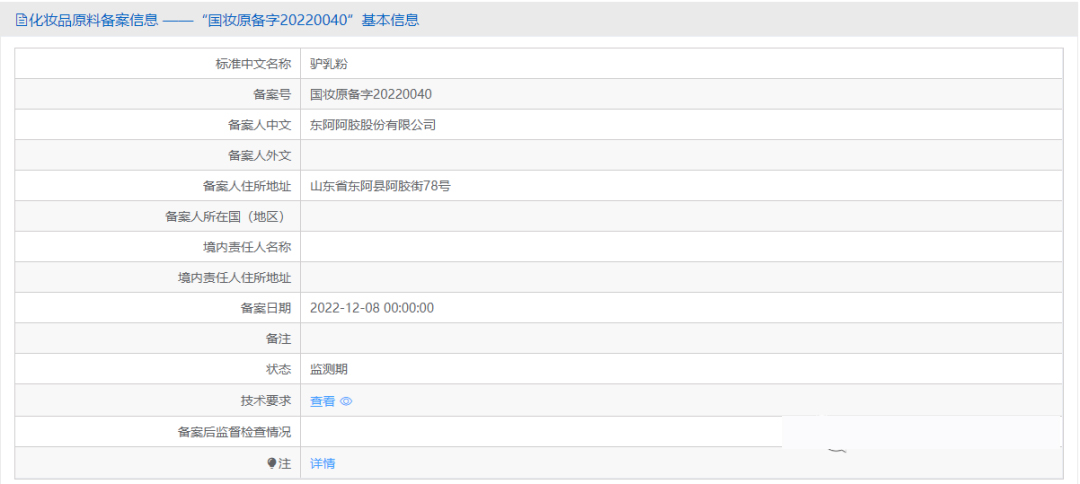
Task: Open the 详情 link in the 注 row
Action: coord(322,463)
